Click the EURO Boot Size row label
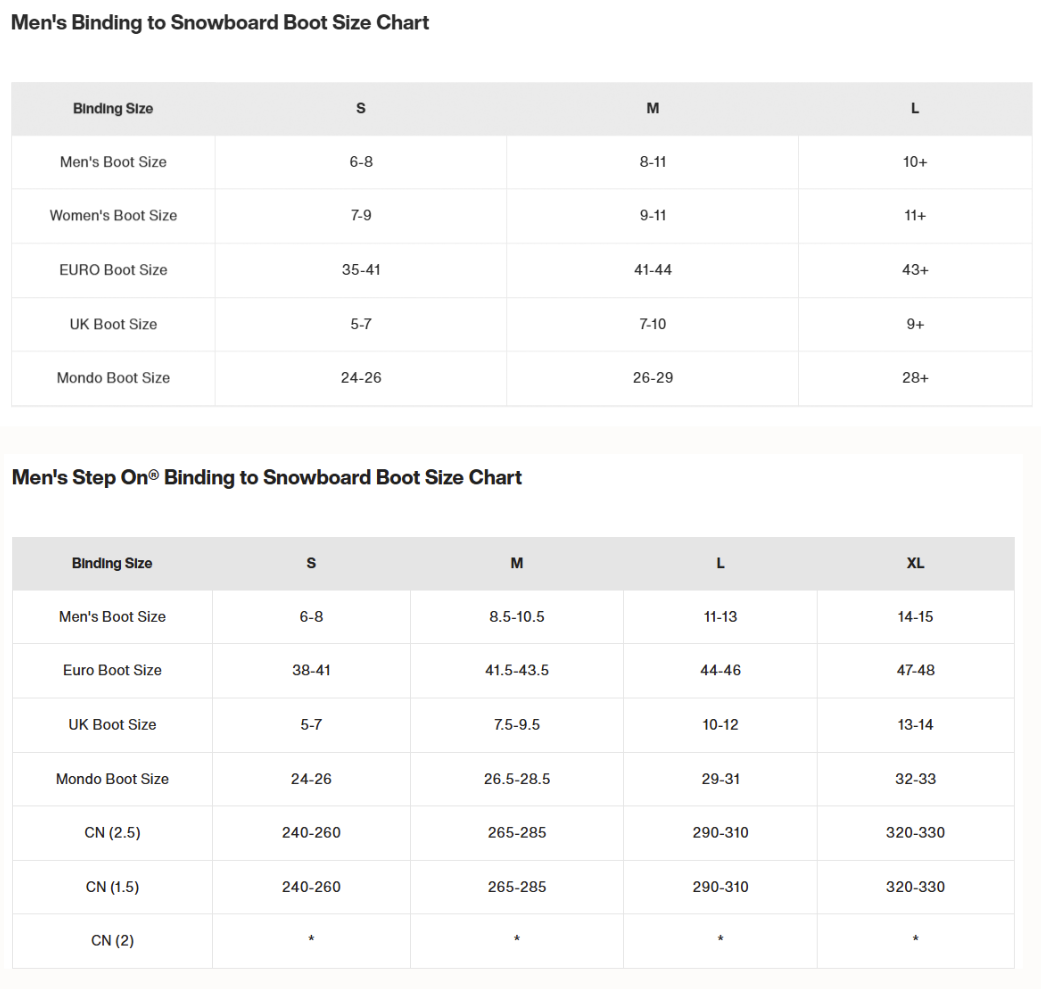1041x989 pixels. [x=114, y=270]
